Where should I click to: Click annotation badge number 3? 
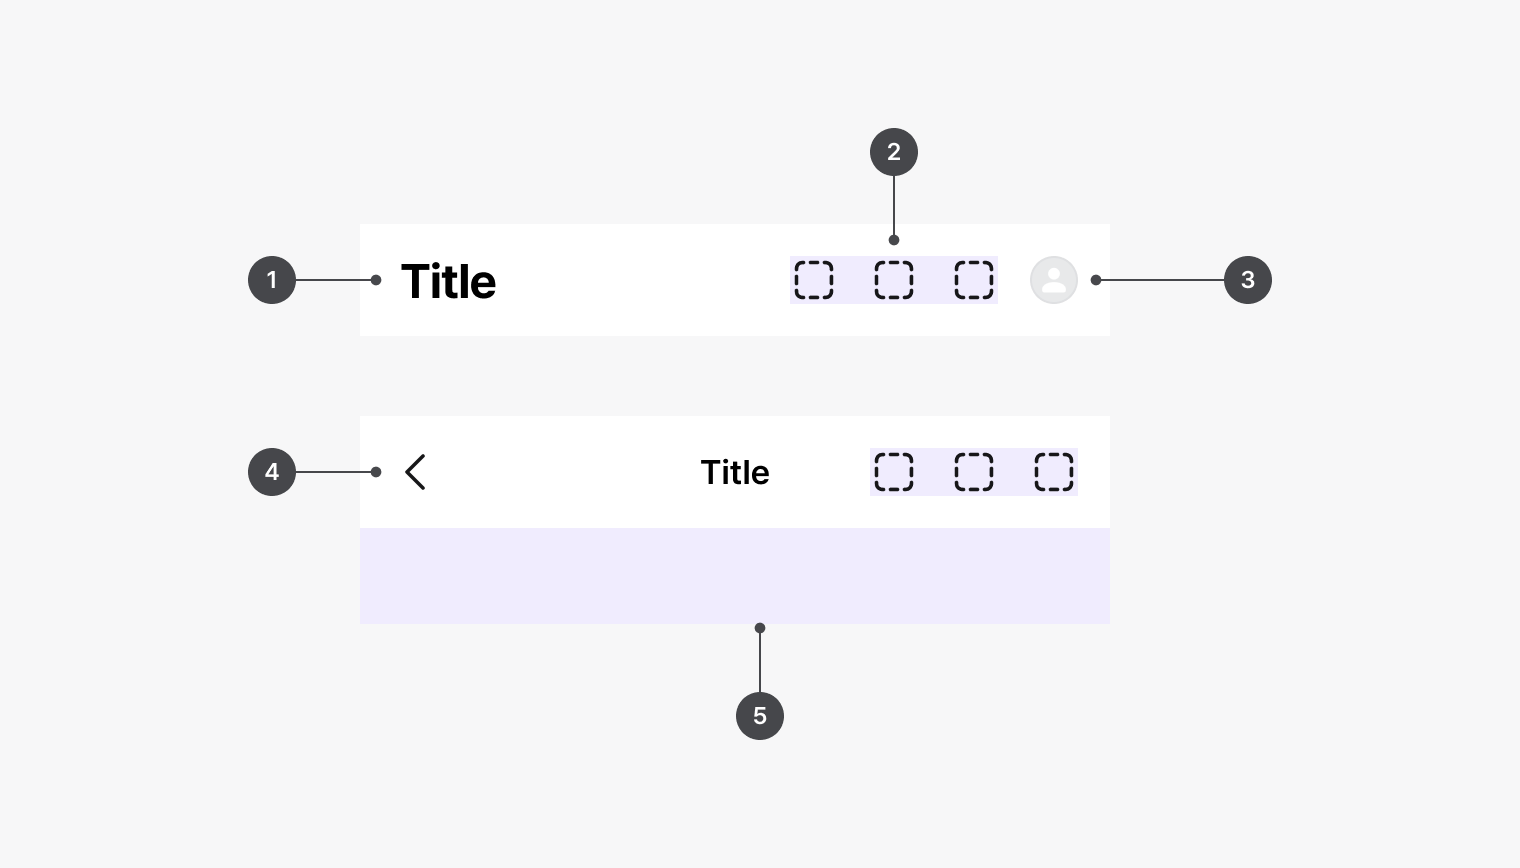[x=1248, y=280]
